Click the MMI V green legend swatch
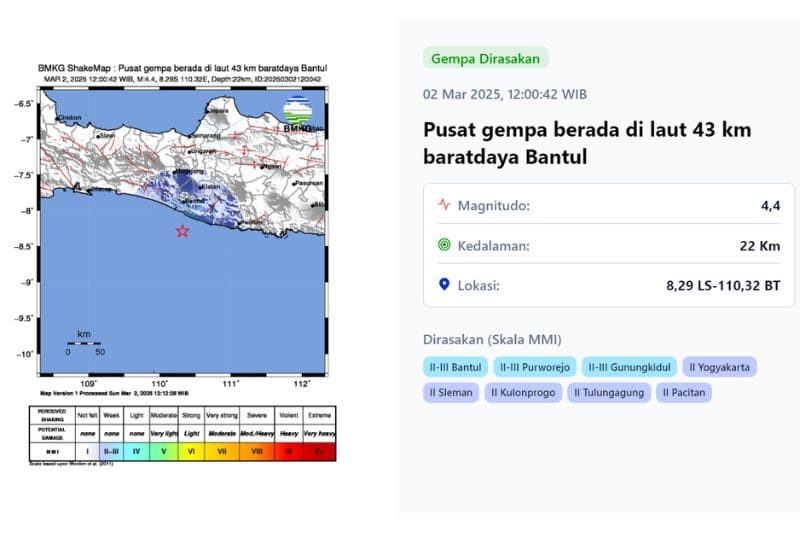 click(164, 451)
